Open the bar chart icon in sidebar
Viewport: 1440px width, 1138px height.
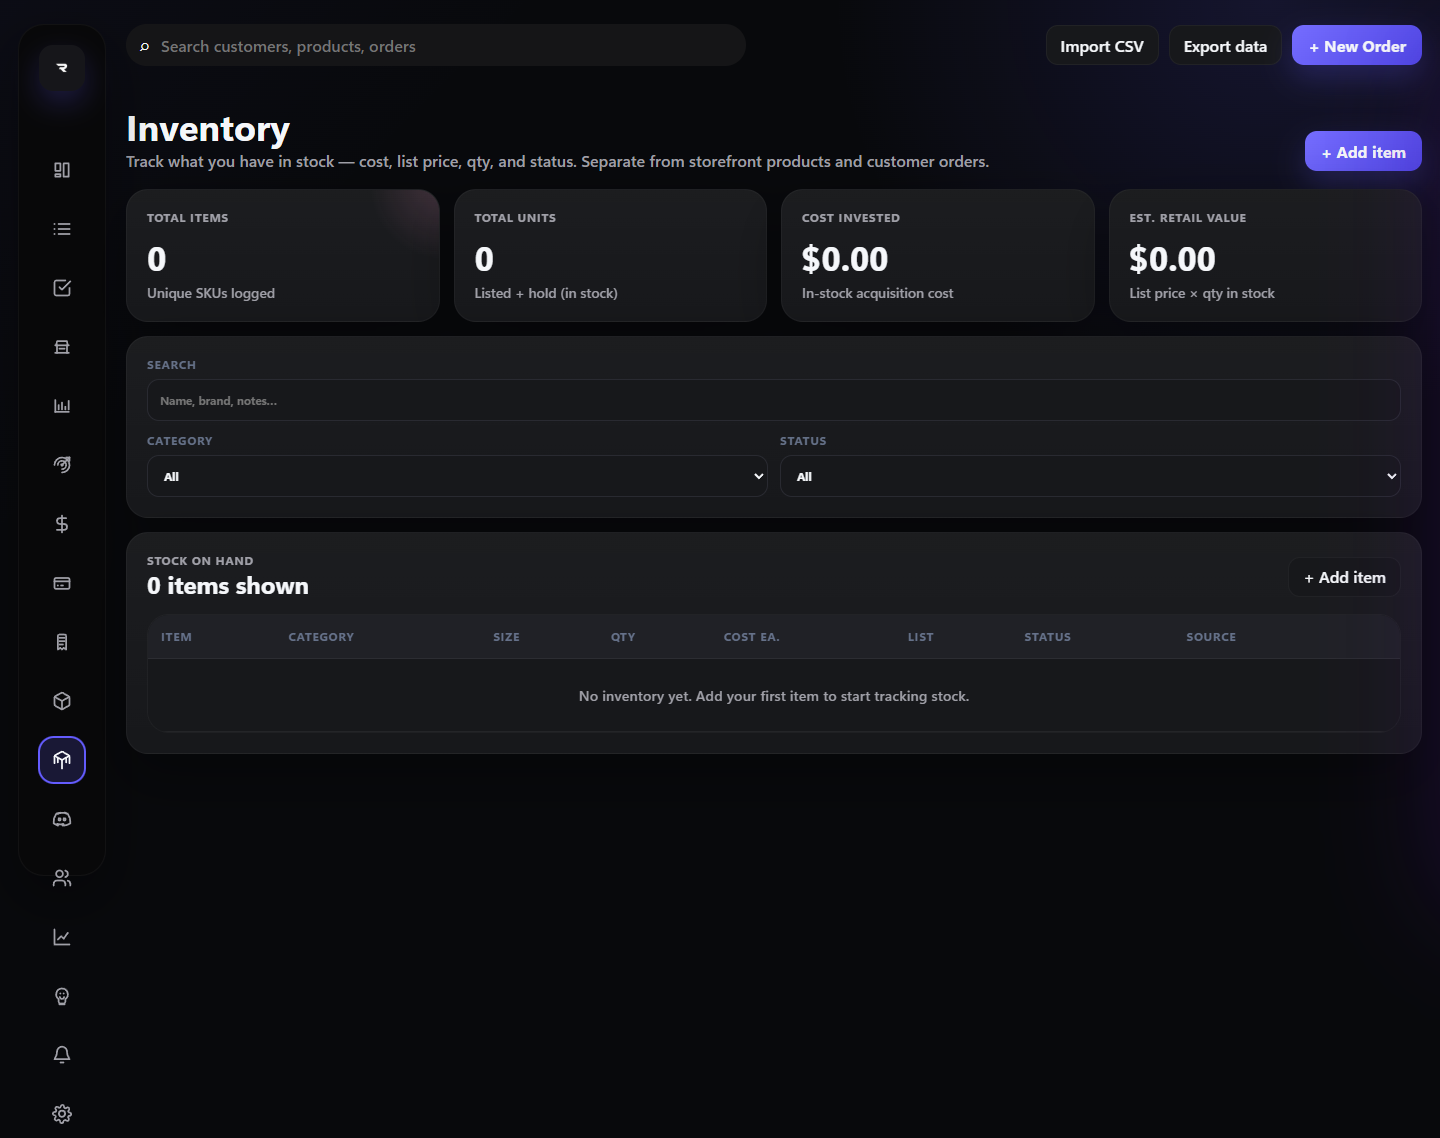62,406
